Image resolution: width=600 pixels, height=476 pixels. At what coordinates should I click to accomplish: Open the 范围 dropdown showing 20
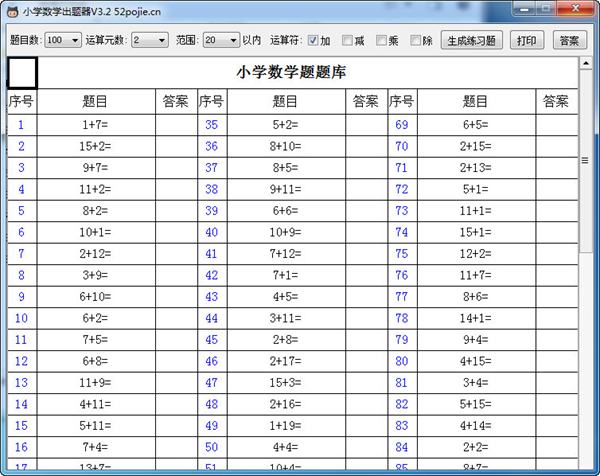pos(221,40)
